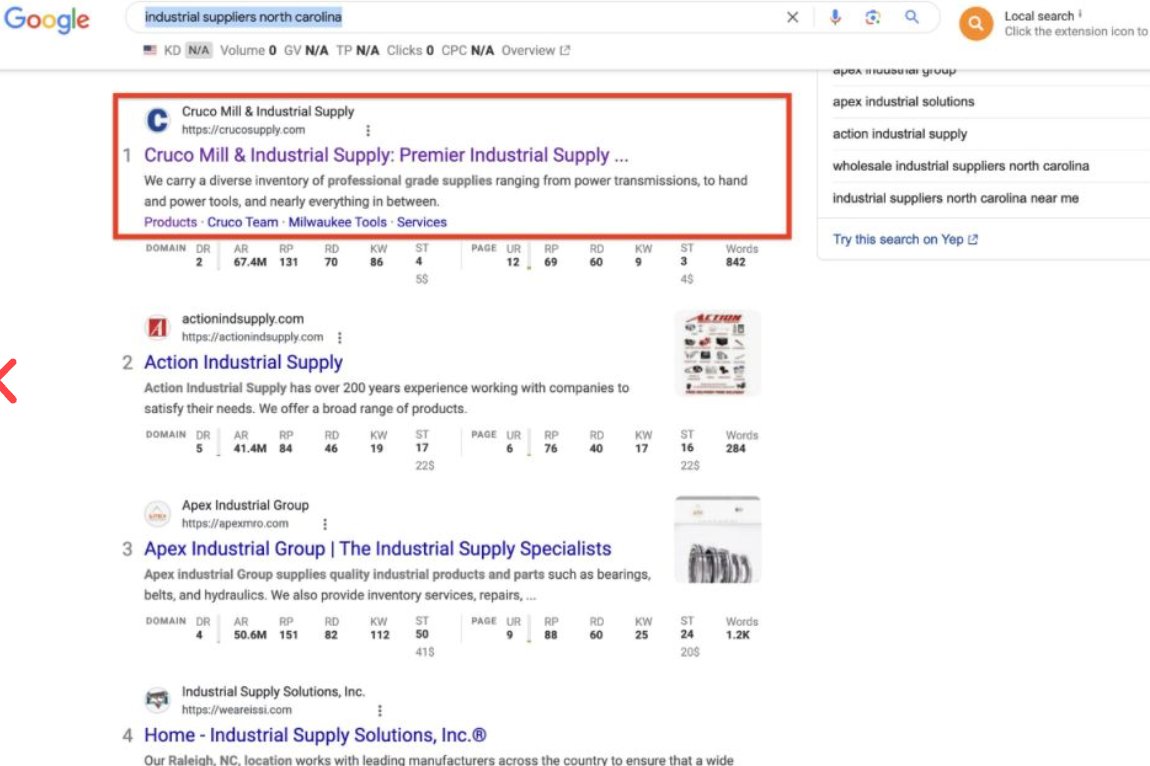Open more options for weareissi.com result
Screen dimensions: 1150x766
(379, 710)
